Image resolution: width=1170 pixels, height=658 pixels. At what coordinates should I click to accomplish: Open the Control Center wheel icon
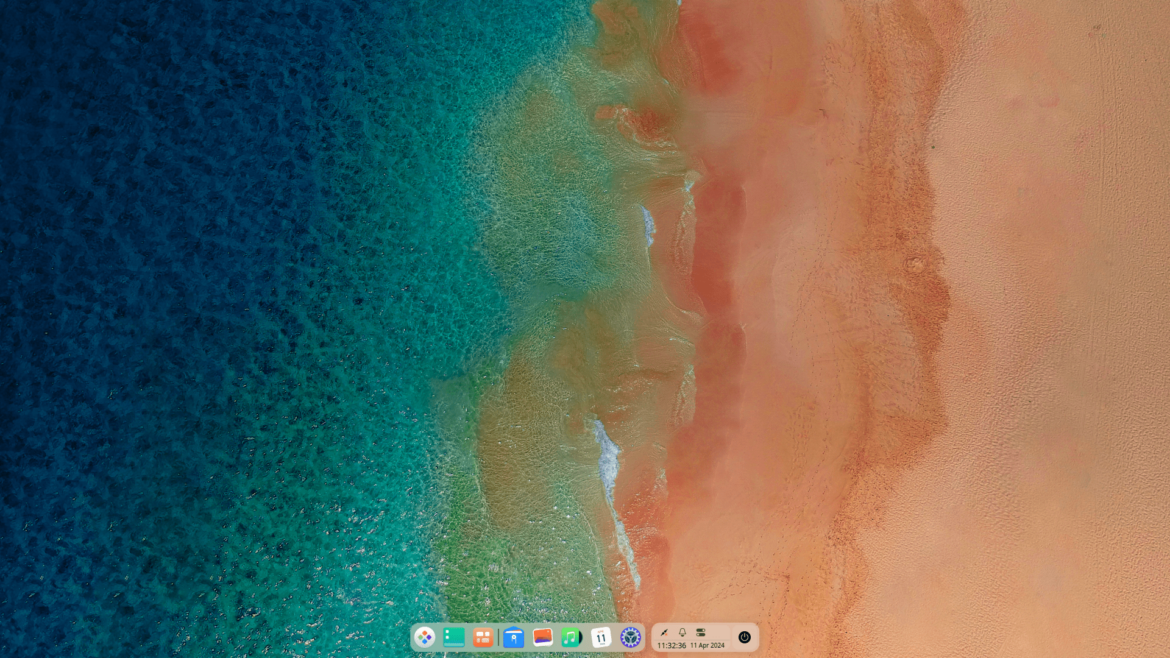pyautogui.click(x=631, y=637)
